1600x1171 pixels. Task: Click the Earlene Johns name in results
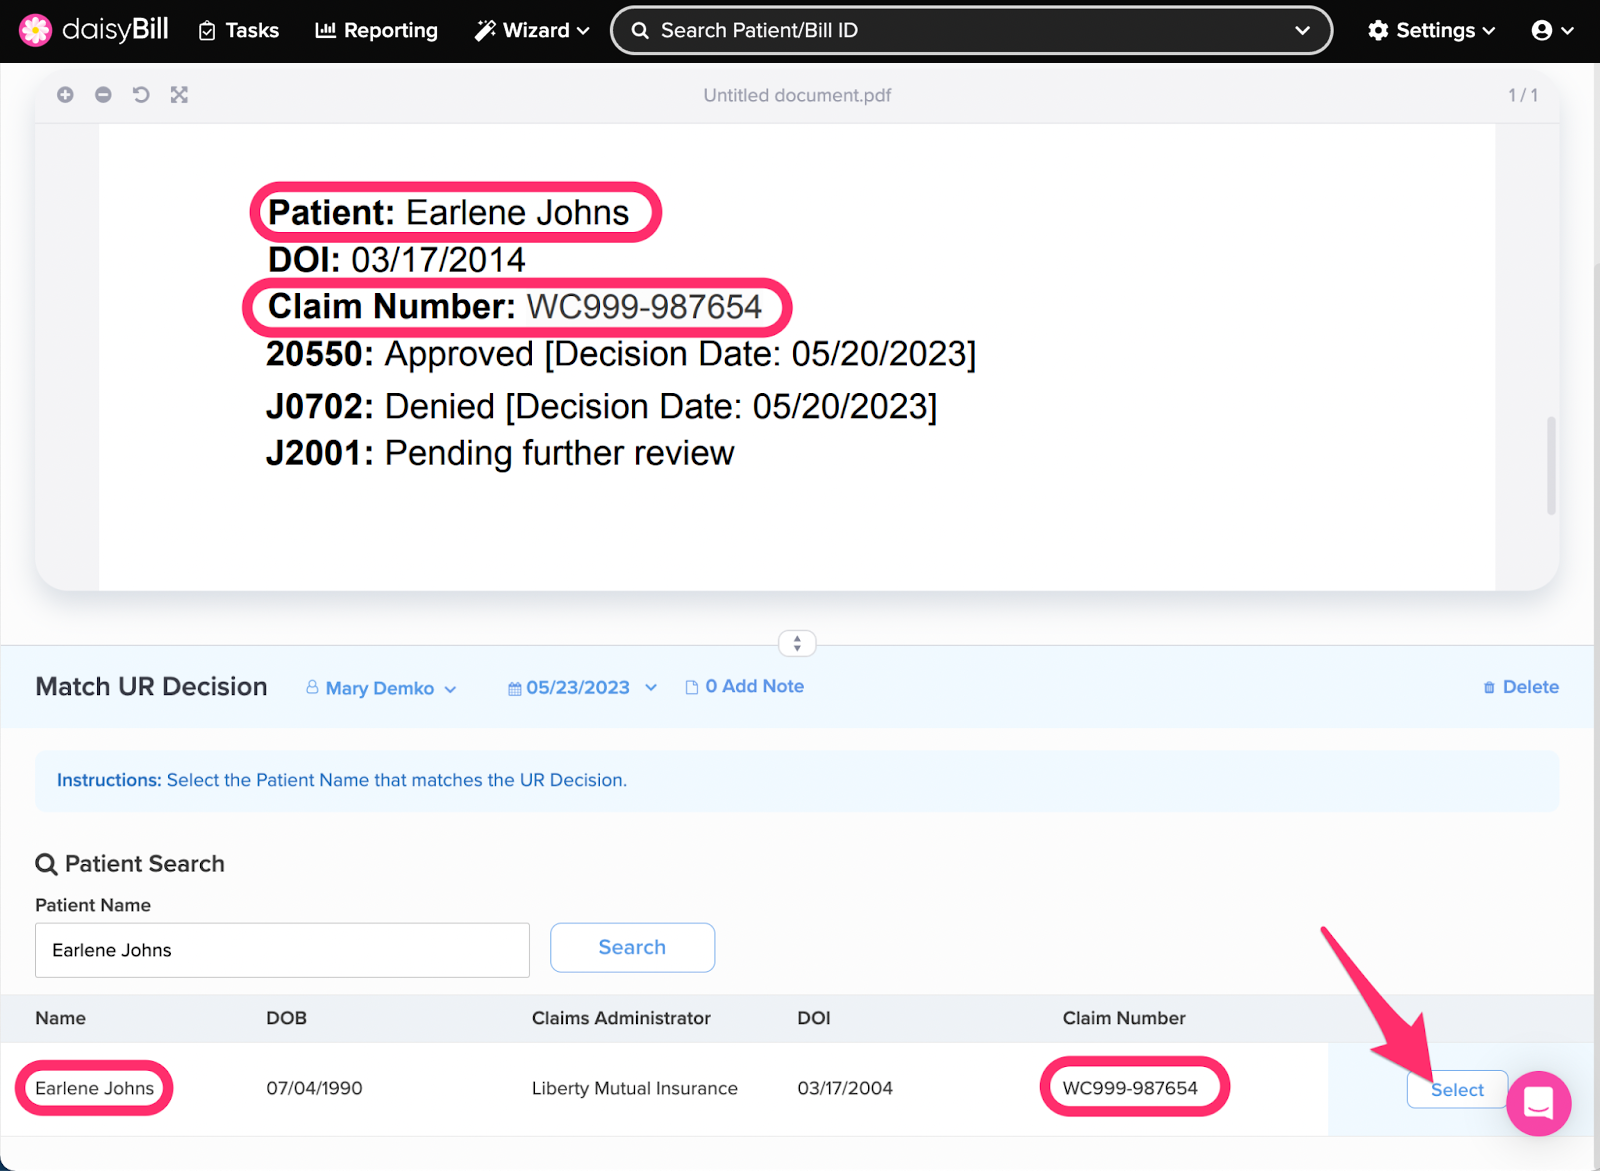pyautogui.click(x=94, y=1088)
